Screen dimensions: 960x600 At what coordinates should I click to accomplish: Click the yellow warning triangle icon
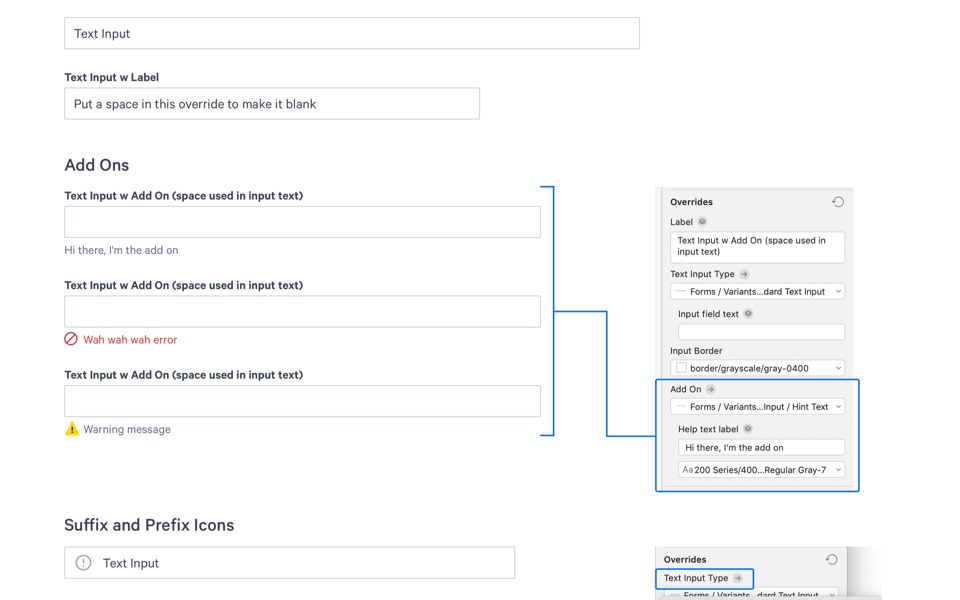coord(72,429)
